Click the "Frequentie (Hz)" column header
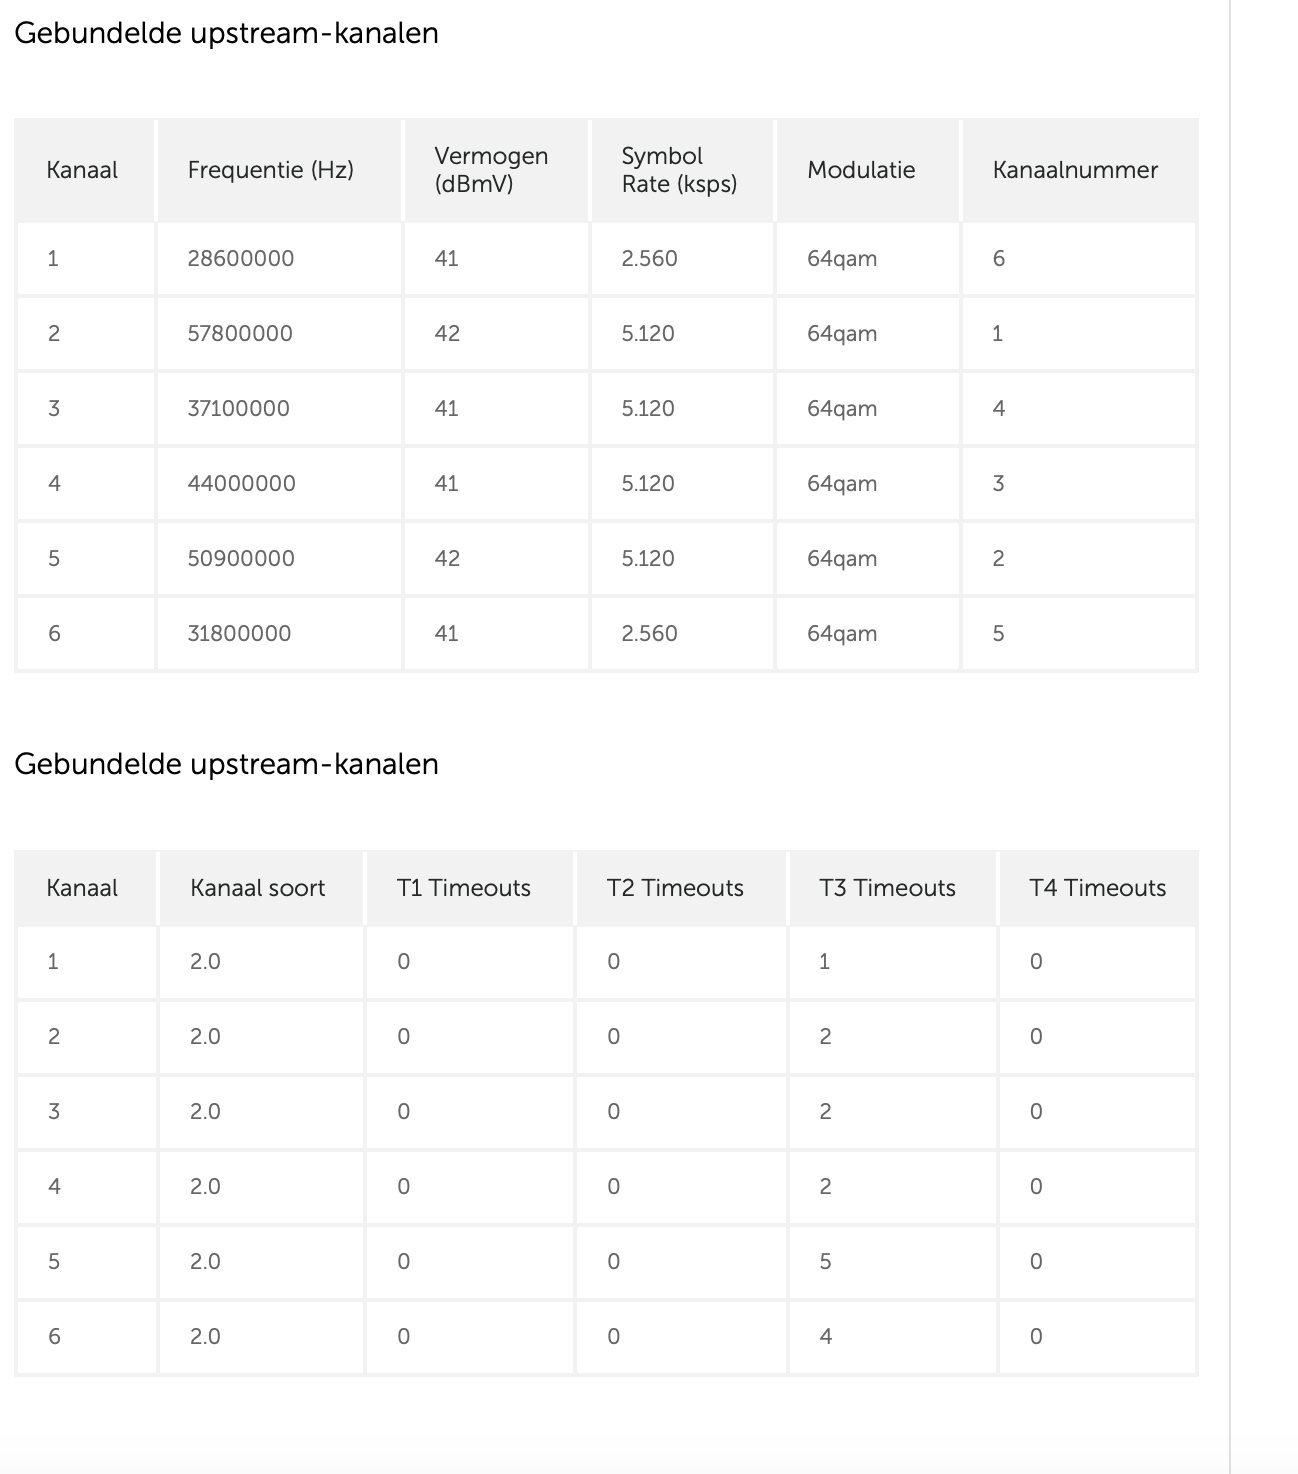This screenshot has height=1474, width=1298. [x=270, y=170]
